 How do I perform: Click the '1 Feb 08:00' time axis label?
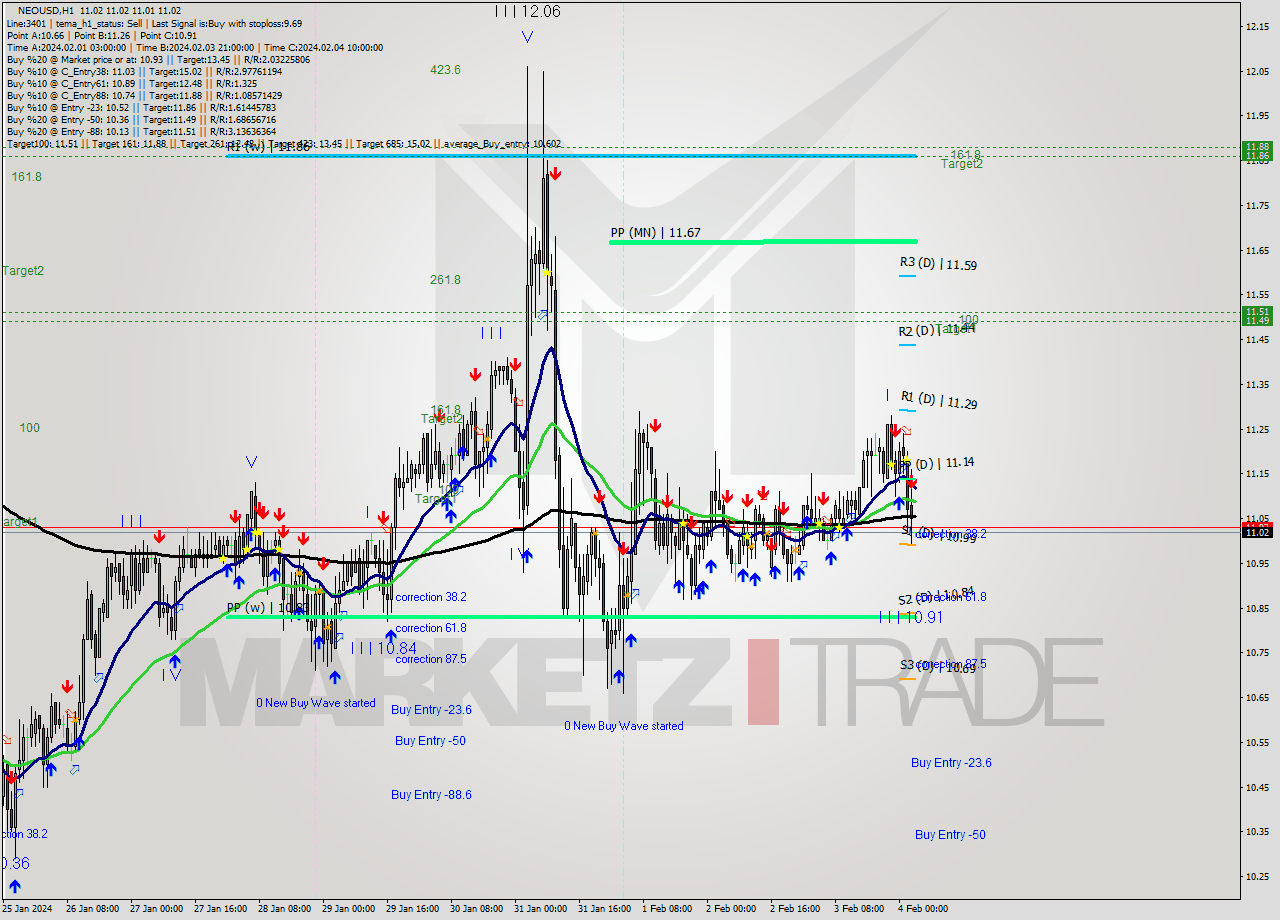point(666,909)
